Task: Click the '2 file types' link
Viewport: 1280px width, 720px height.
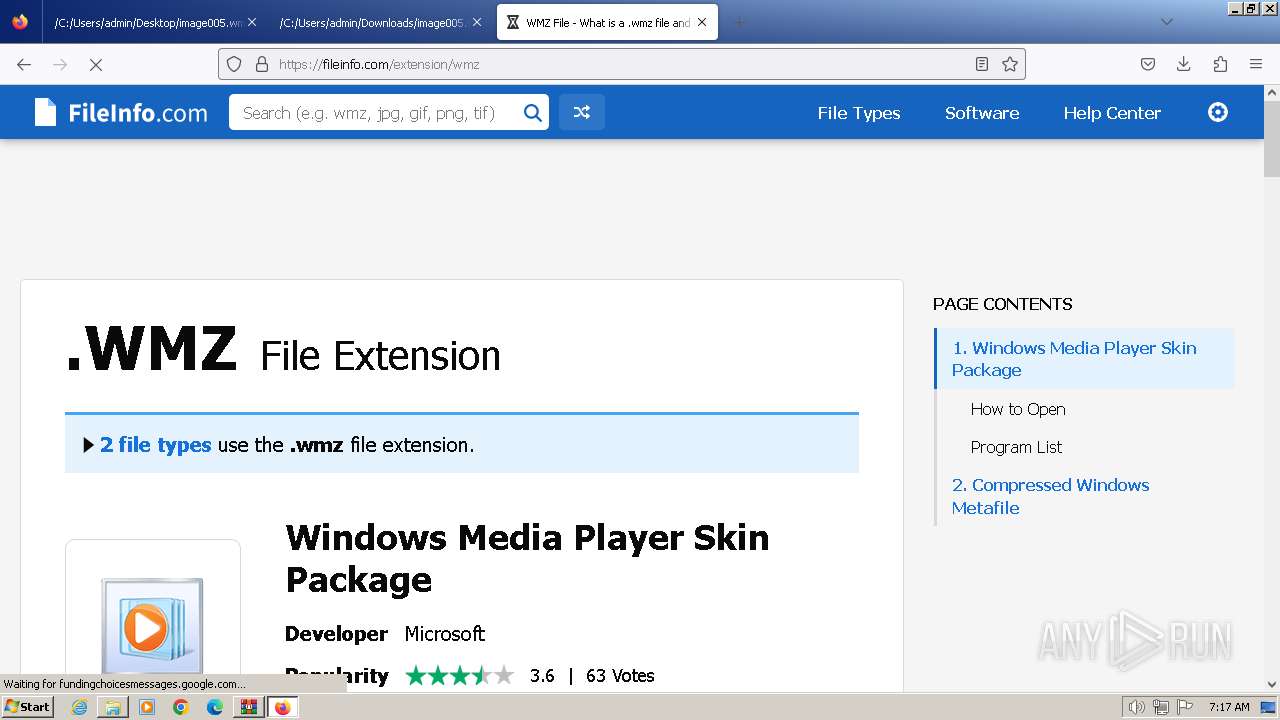Action: [x=155, y=445]
